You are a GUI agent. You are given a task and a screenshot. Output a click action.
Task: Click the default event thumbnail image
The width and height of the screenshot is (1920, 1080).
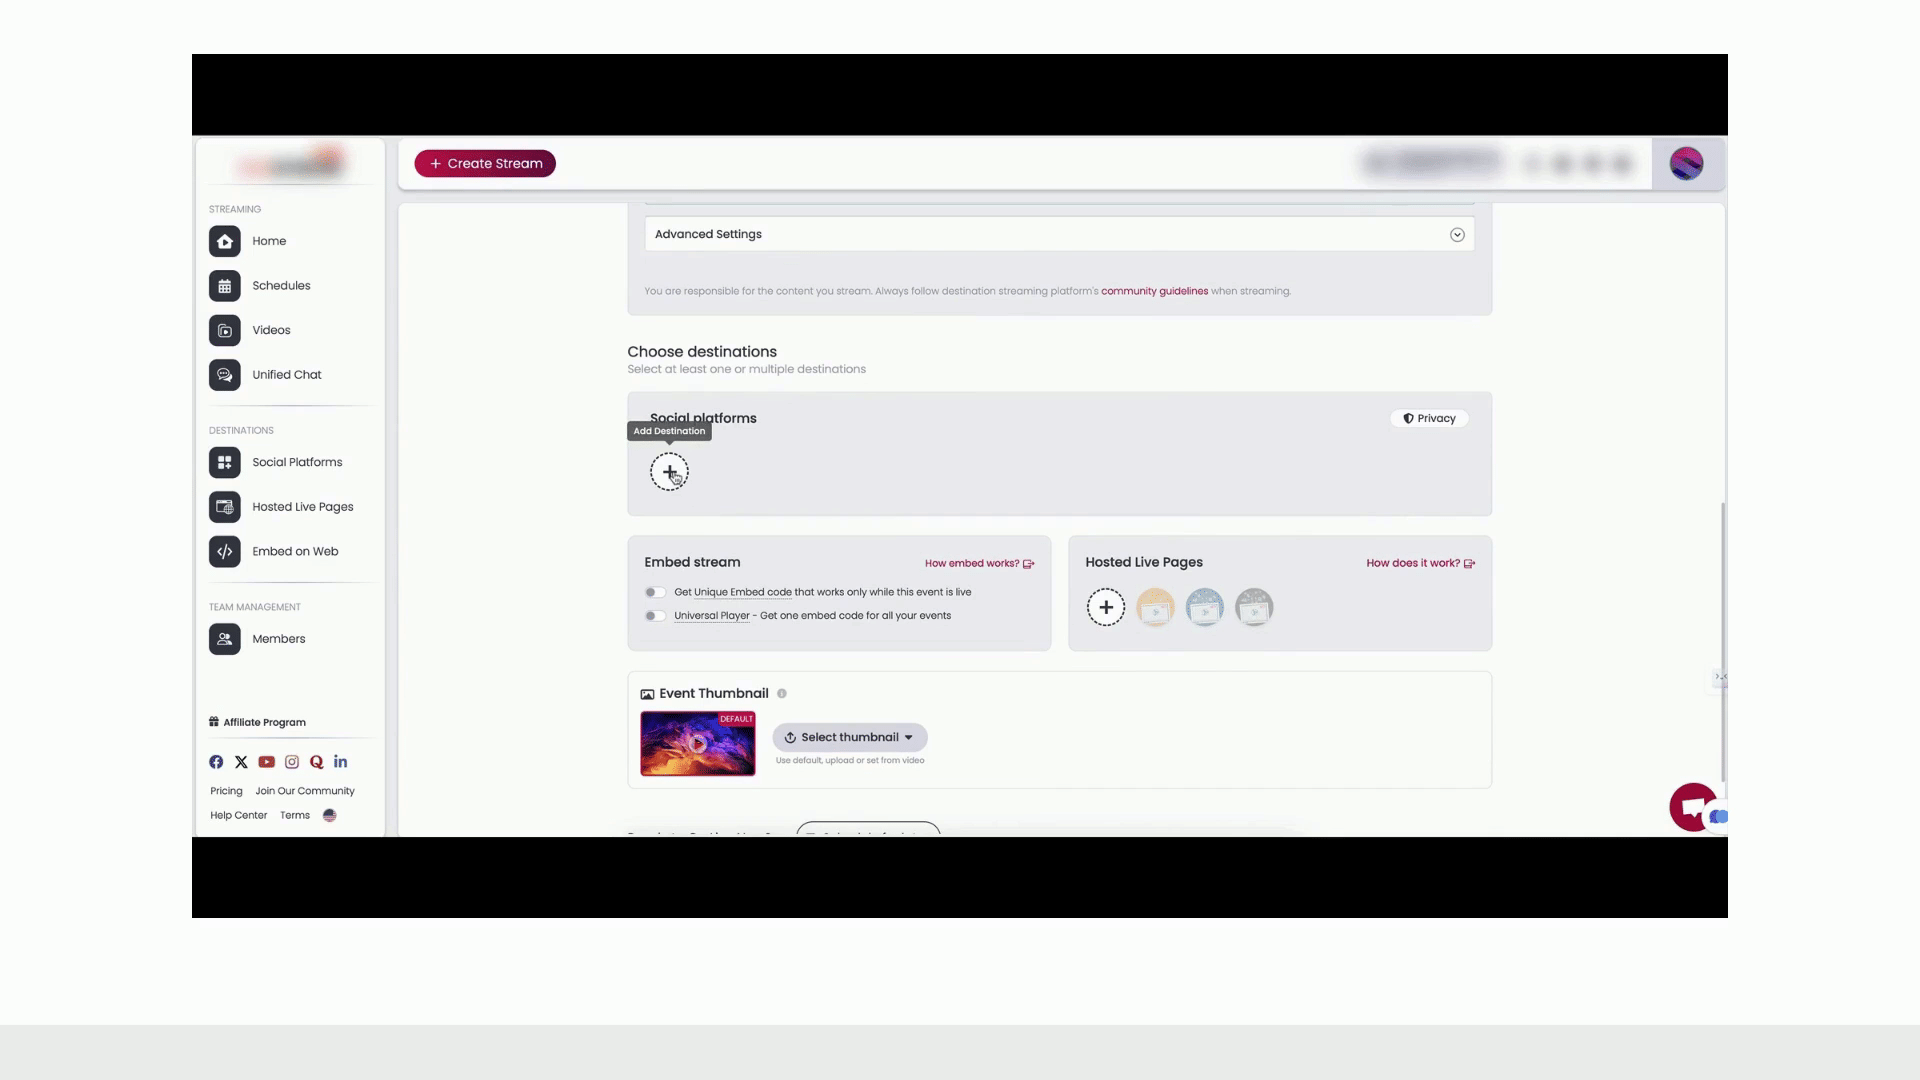point(697,744)
